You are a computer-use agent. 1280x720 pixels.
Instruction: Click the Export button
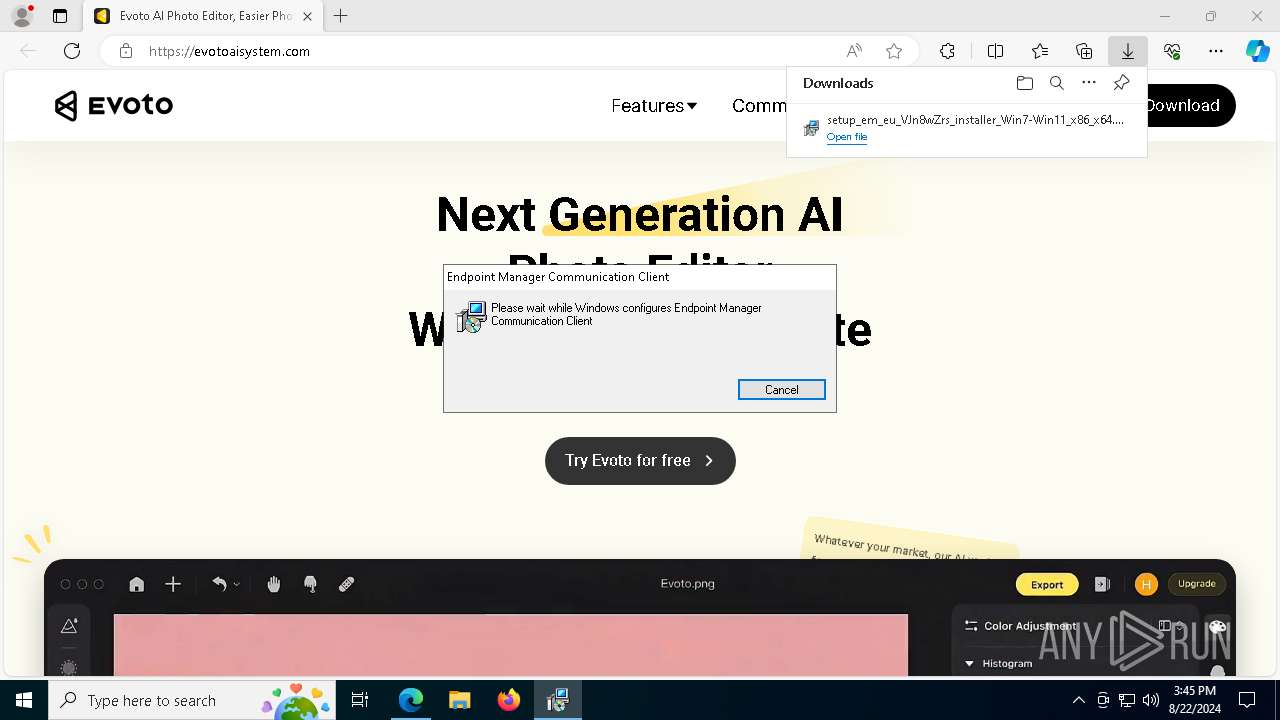(x=1047, y=584)
